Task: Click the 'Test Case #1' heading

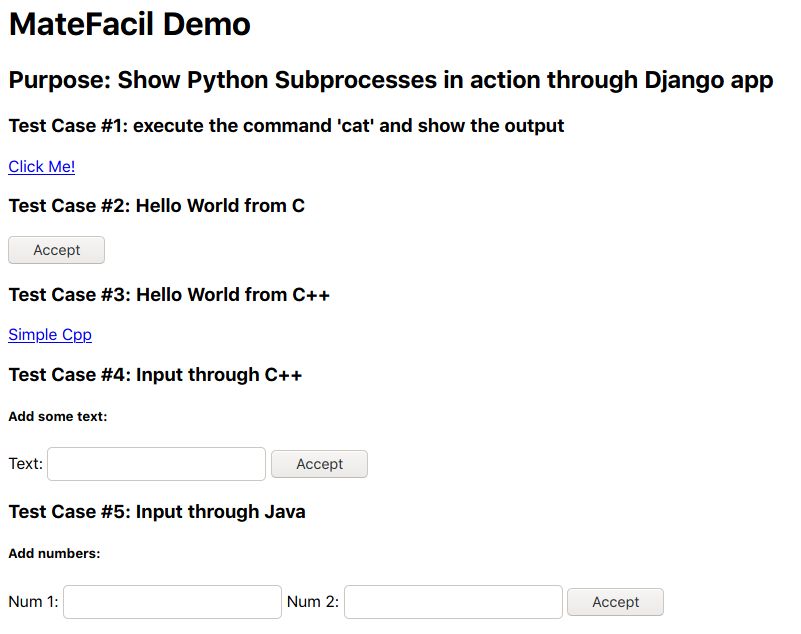Action: pyautogui.click(x=287, y=126)
